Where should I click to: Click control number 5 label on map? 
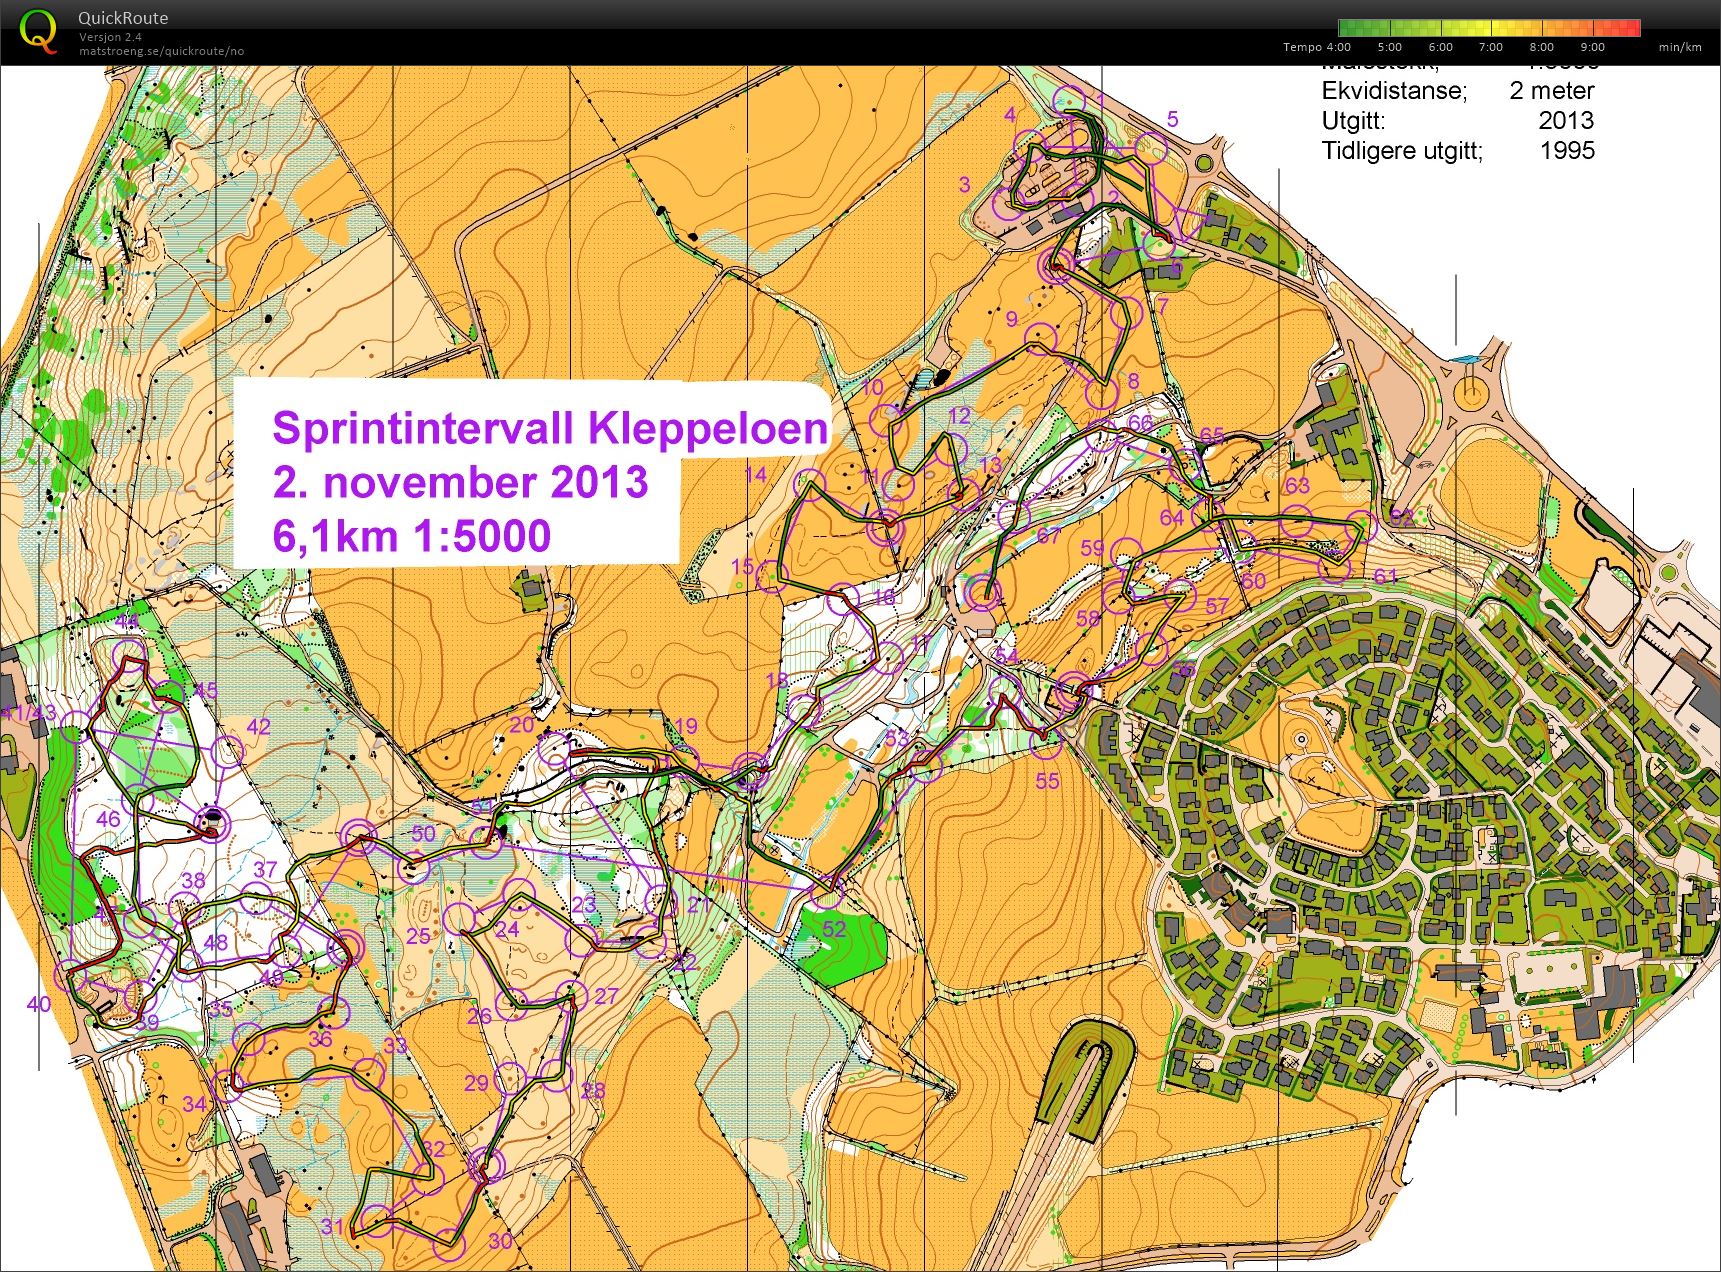click(x=1173, y=119)
